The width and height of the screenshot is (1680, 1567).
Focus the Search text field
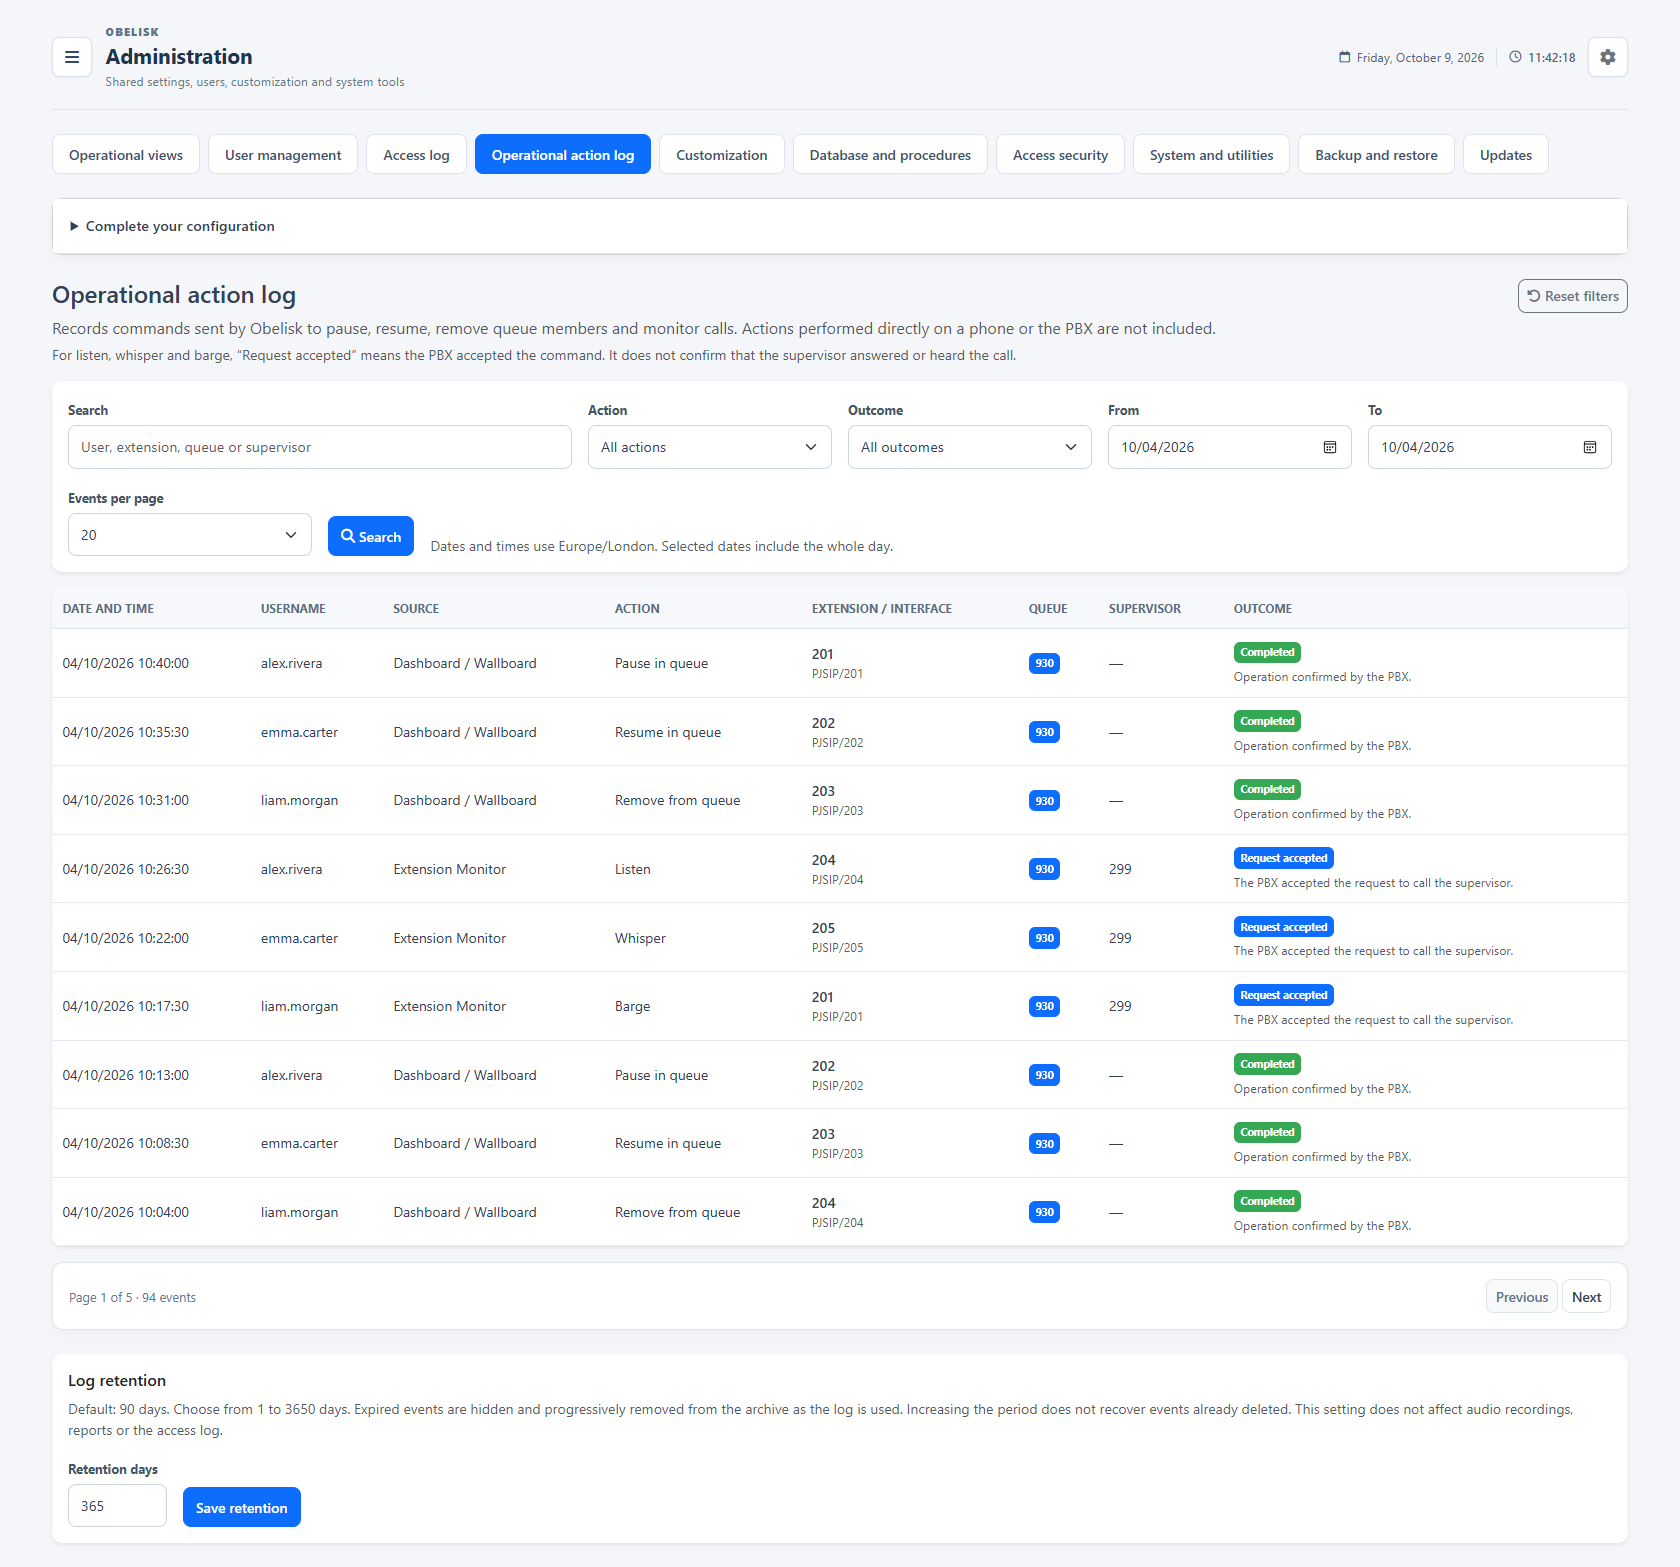point(320,447)
